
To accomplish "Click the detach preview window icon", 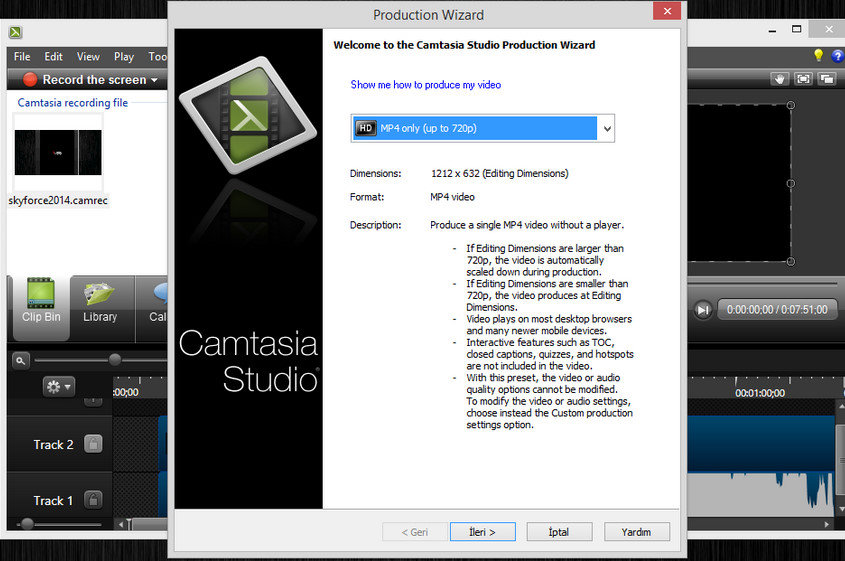I will point(827,79).
